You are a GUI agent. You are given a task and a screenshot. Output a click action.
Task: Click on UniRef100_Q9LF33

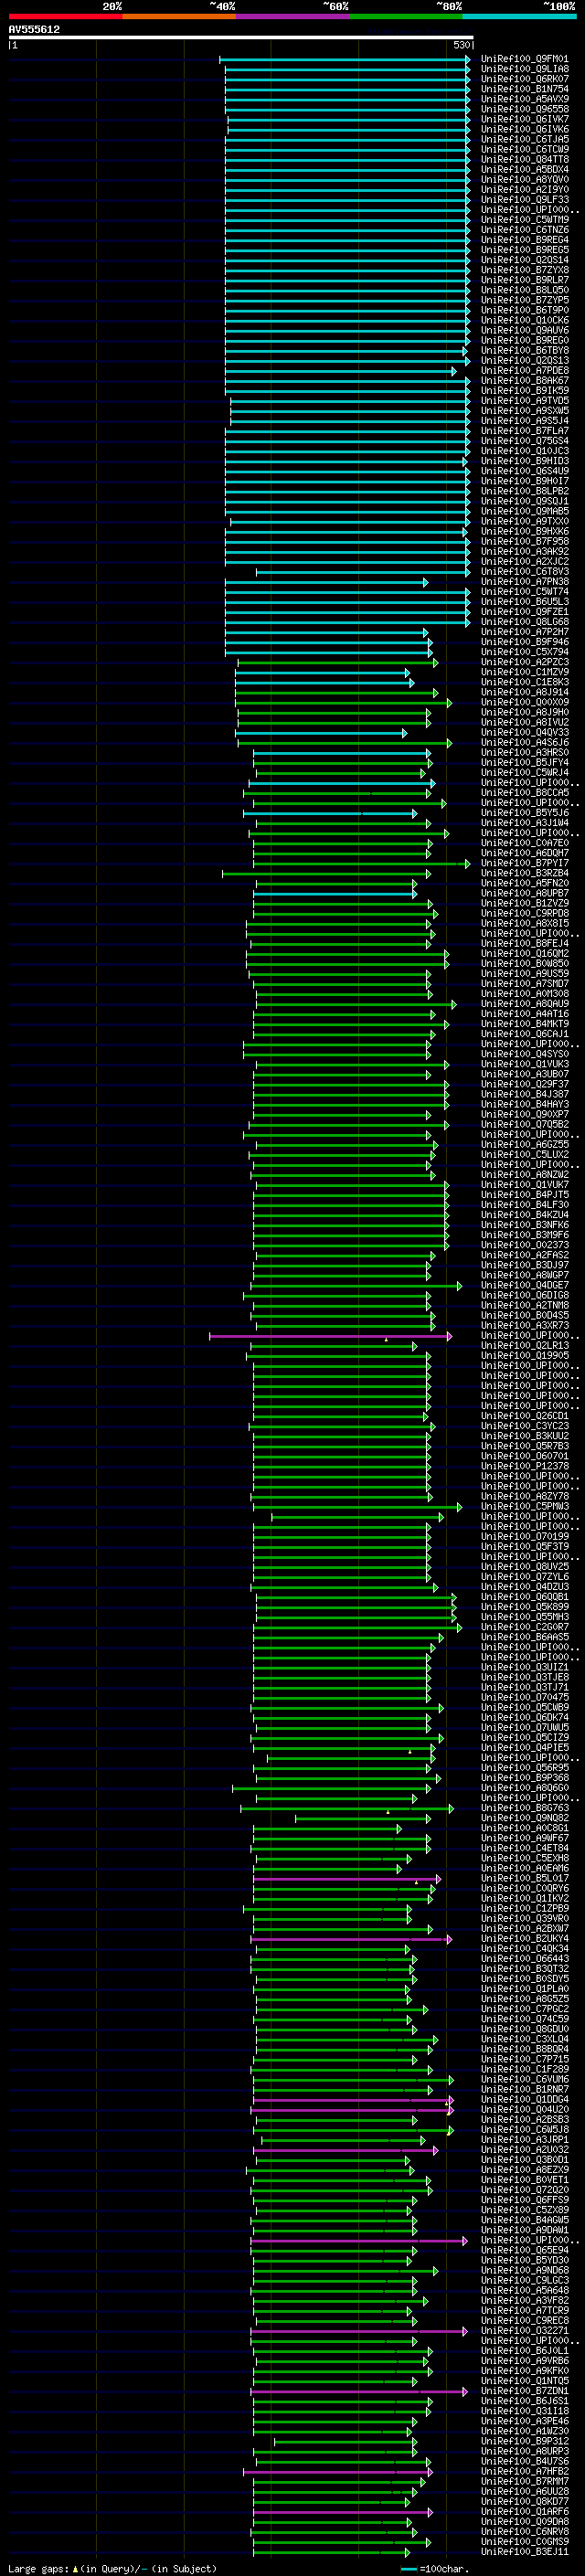(524, 199)
